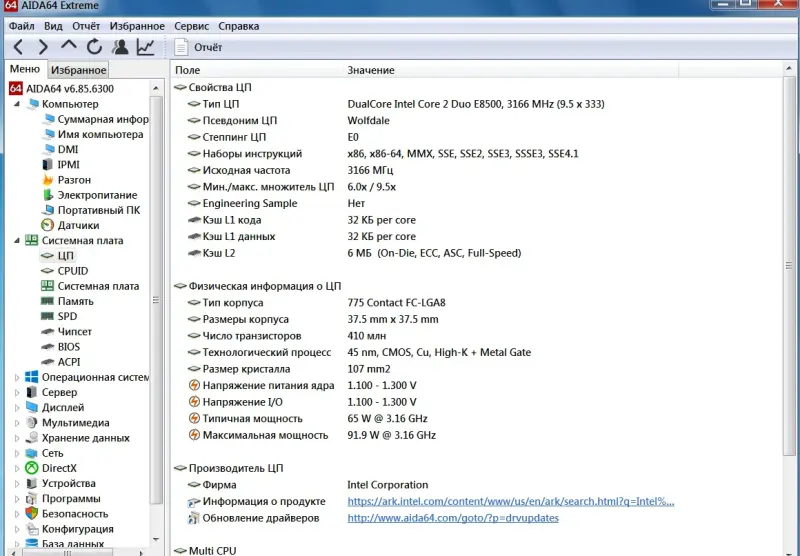Open the BIOS chip icon item

coord(47,347)
